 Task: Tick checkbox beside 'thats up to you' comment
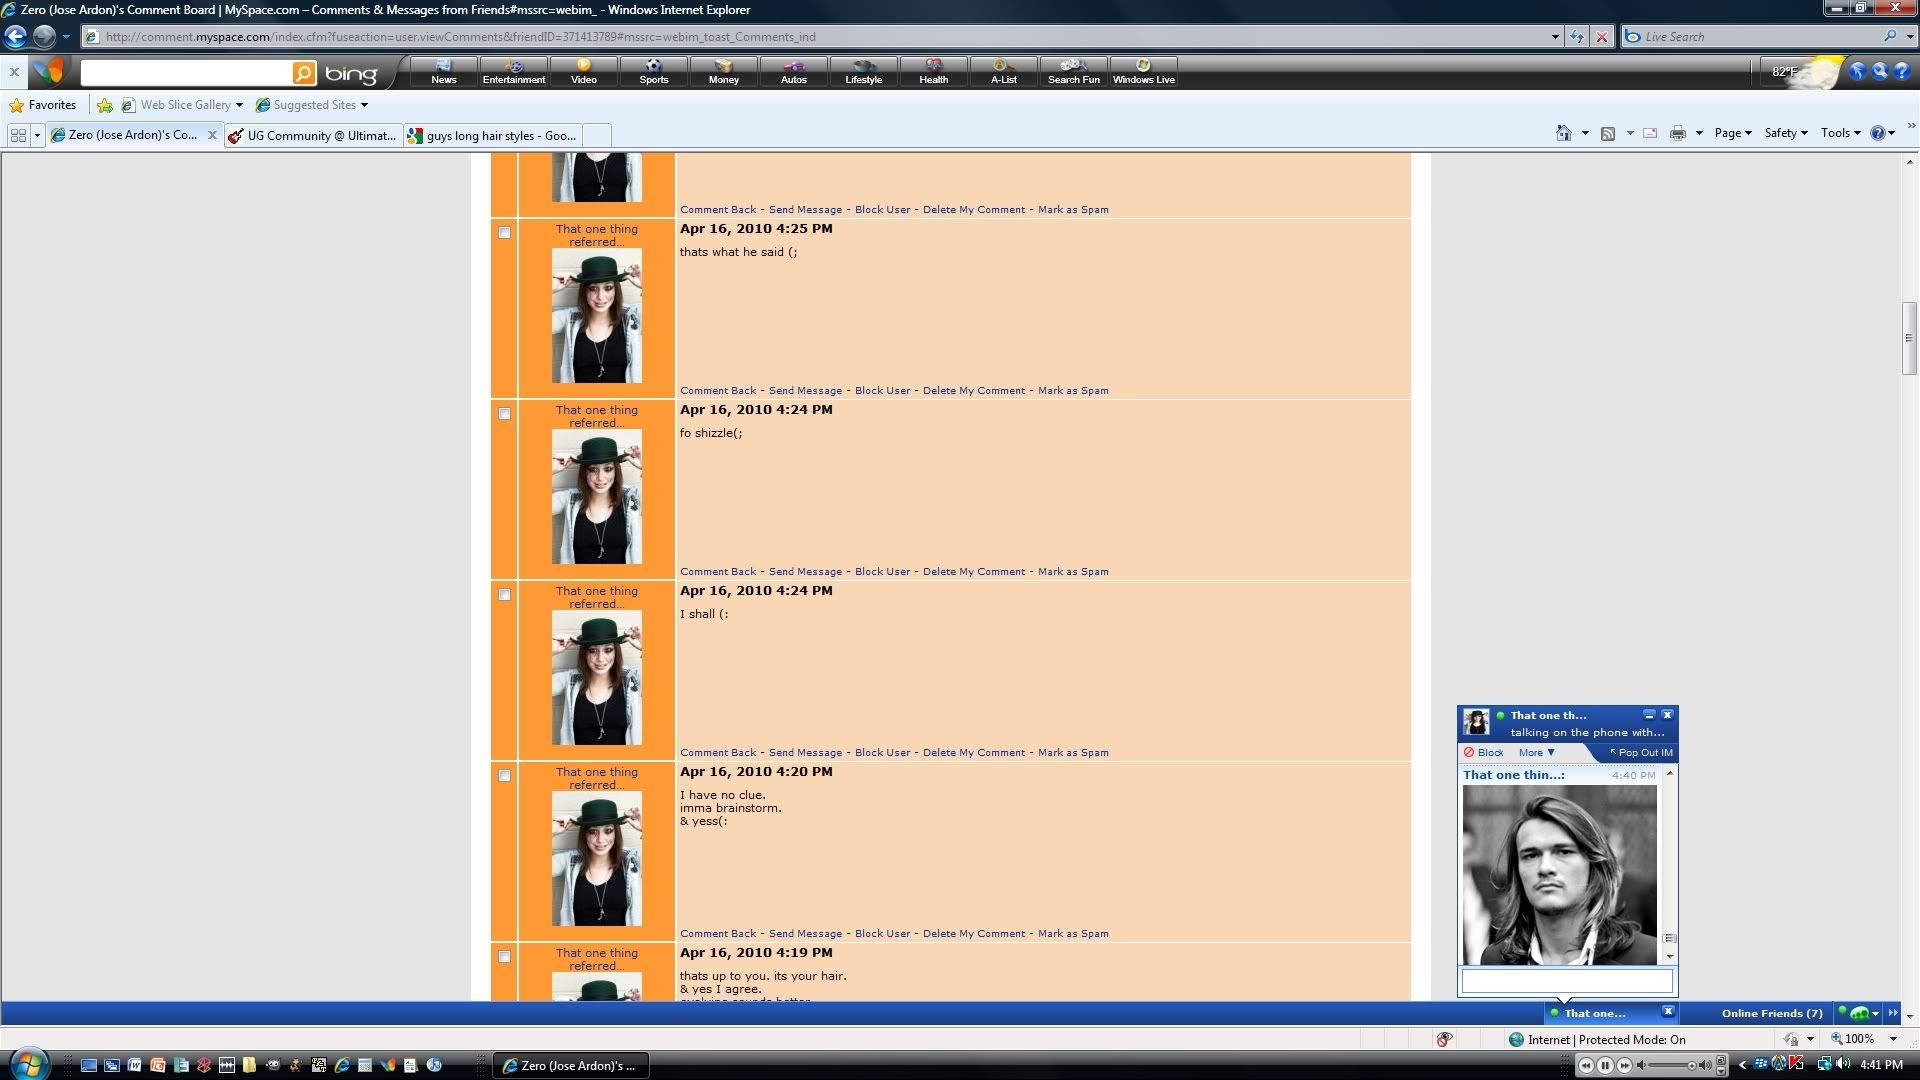pyautogui.click(x=504, y=957)
